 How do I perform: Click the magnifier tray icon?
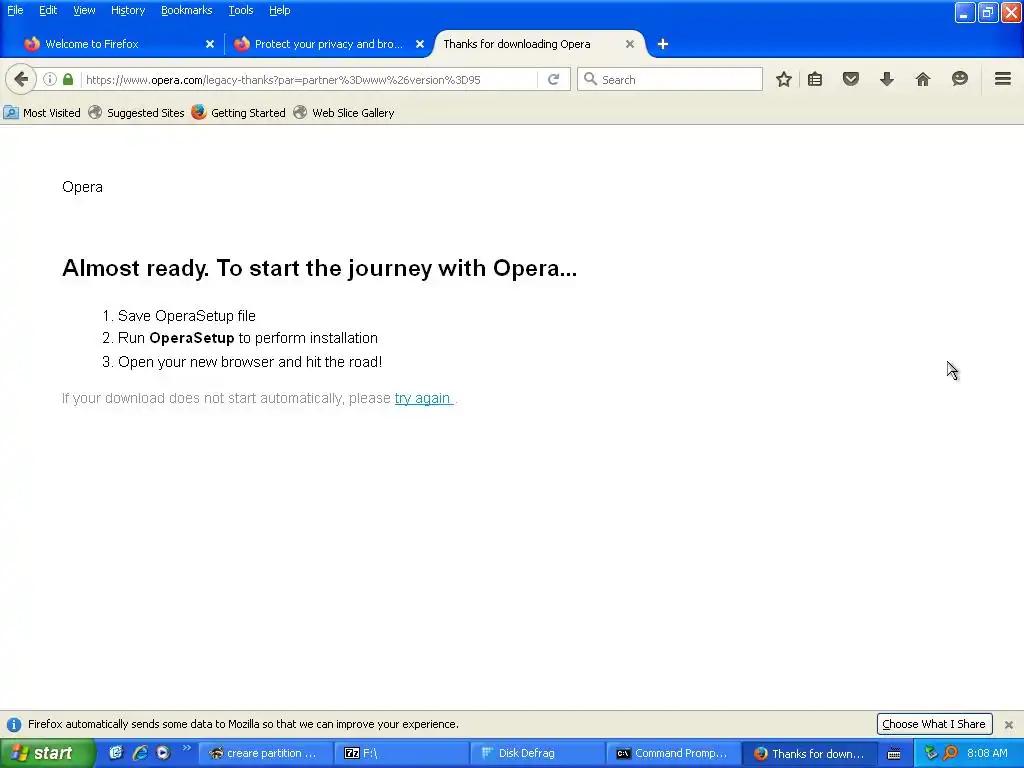[x=950, y=753]
